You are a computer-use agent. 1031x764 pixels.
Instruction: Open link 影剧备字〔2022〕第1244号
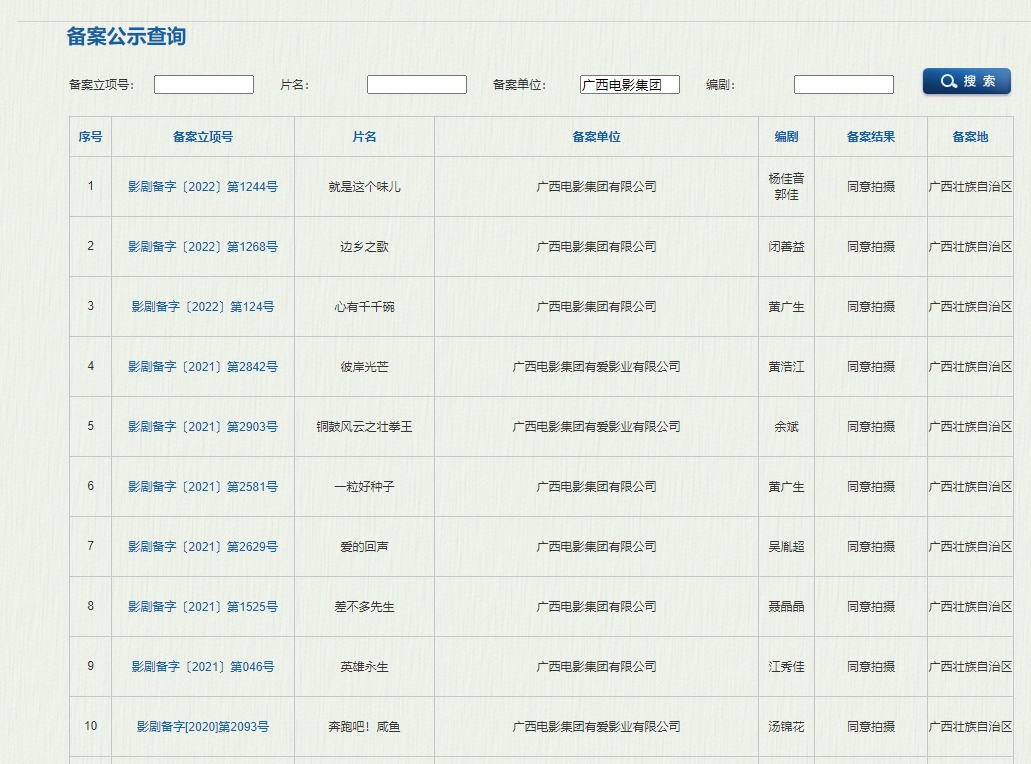(203, 187)
